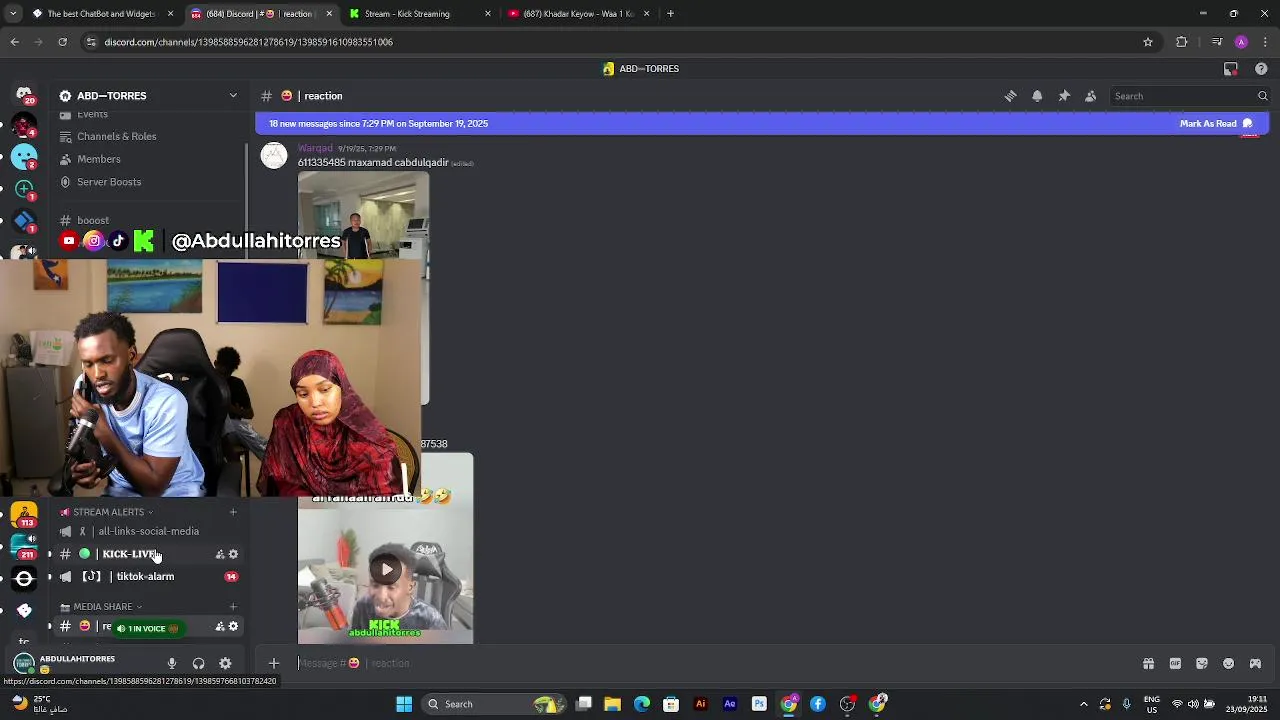Image resolution: width=1280 pixels, height=720 pixels.
Task: Show hidden system tray icons chevron
Action: pos(1084,704)
